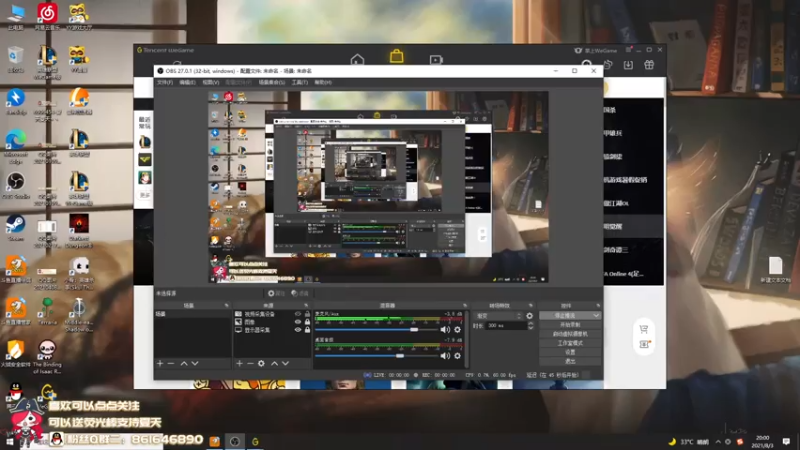The image size is (800, 450).
Task: Toggle lock on 视频采集设备 source
Action: 307,314
